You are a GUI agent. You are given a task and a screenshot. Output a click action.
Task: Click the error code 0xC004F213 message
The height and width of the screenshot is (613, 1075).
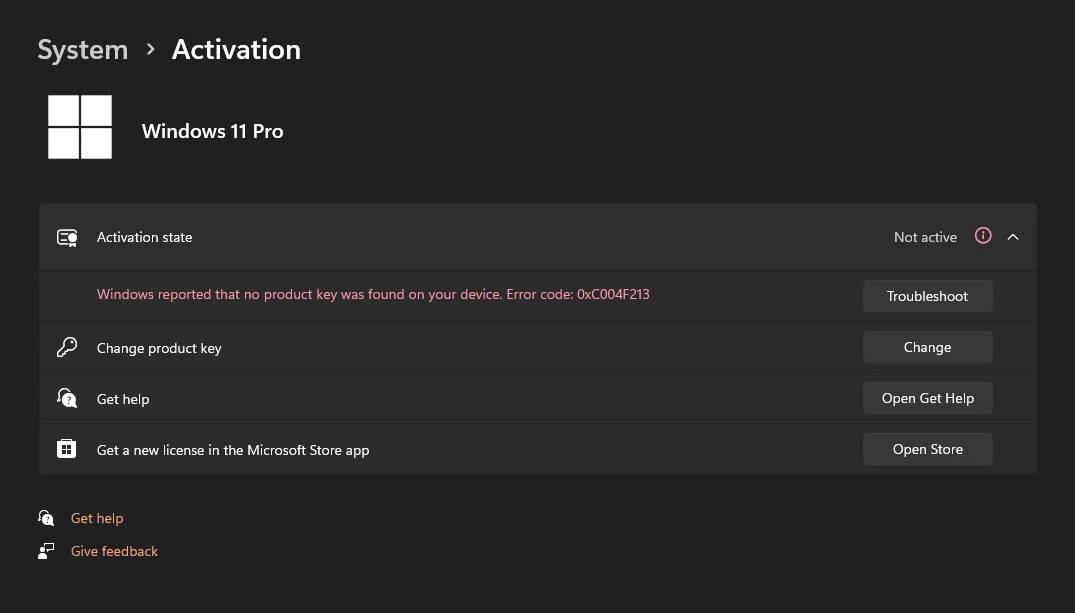(x=373, y=294)
